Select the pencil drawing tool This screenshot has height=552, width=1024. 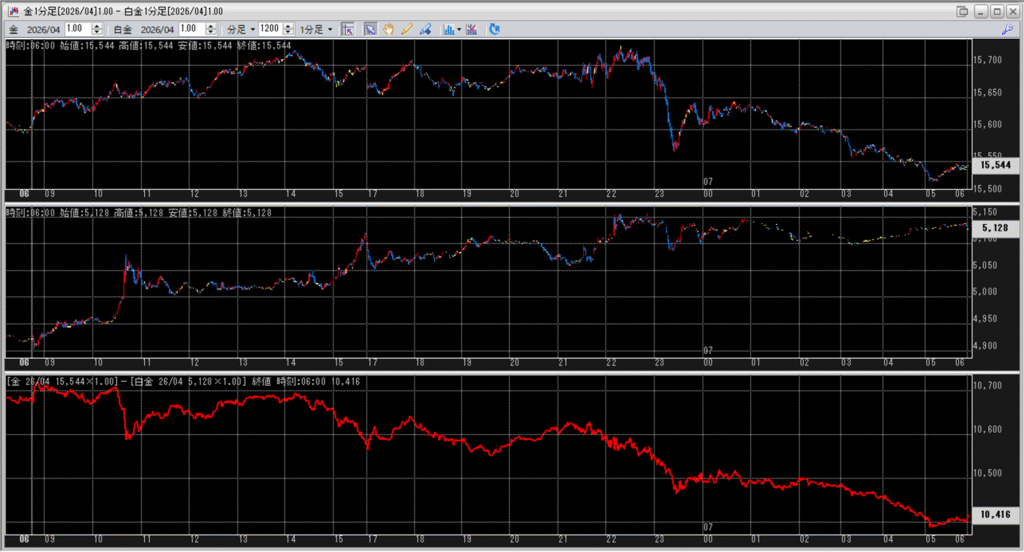tap(407, 29)
